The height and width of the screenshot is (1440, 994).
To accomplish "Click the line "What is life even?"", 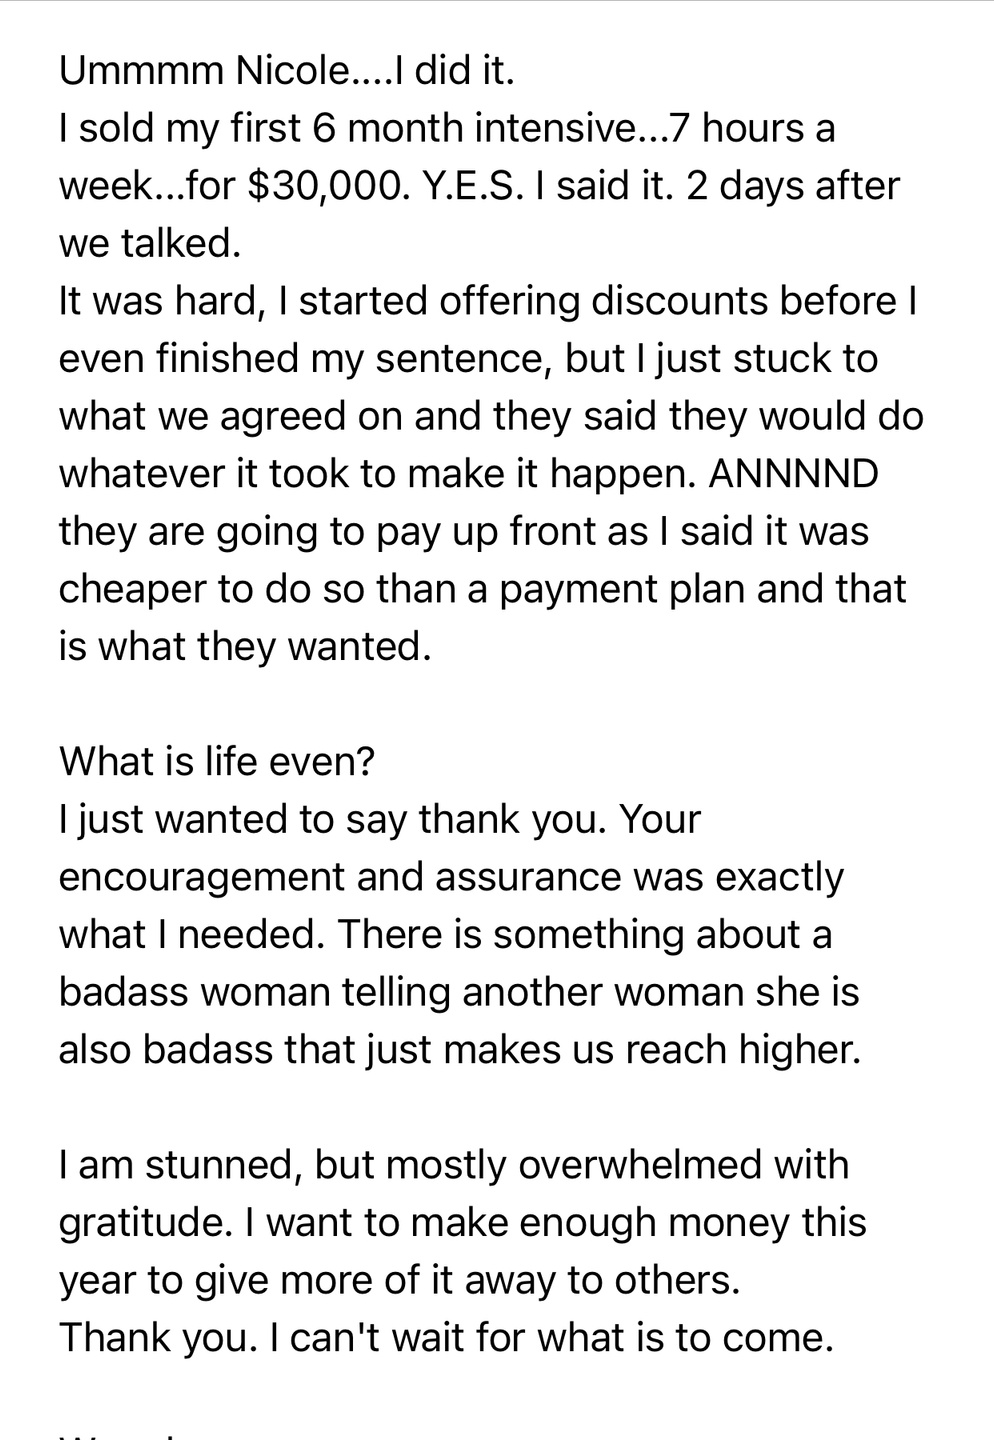I will coord(217,762).
